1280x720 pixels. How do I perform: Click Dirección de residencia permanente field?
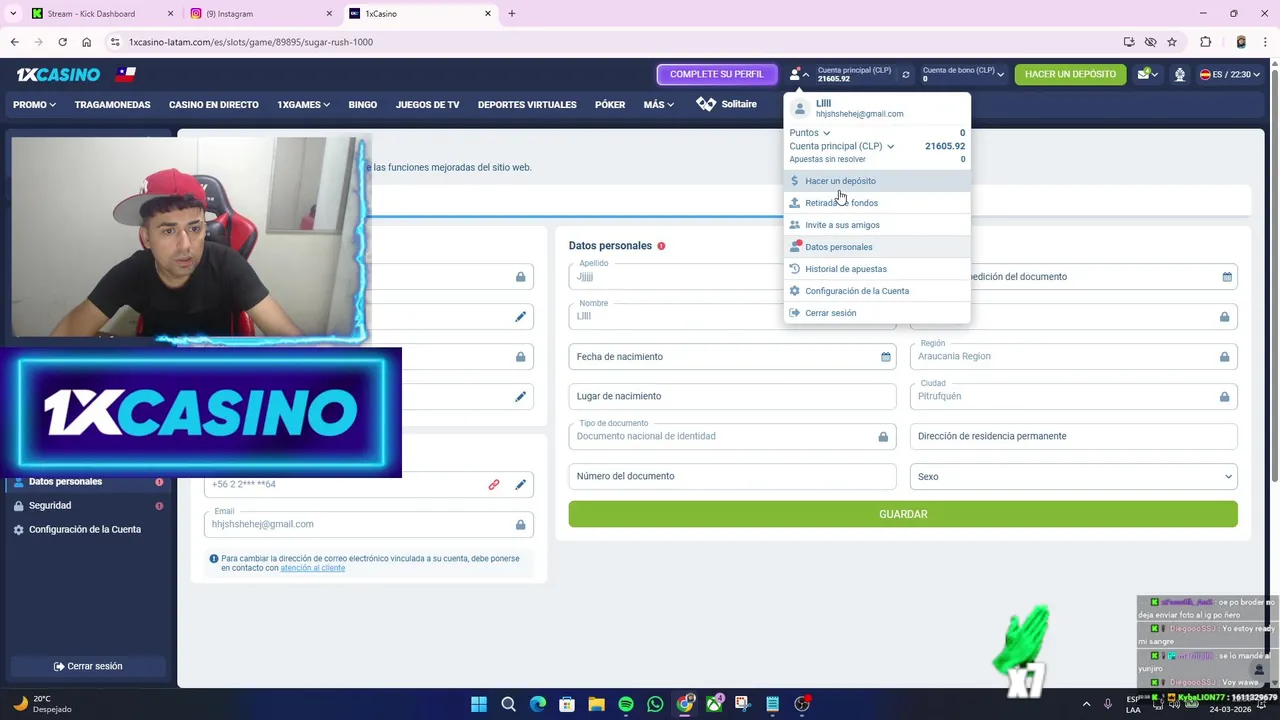[x=1073, y=437]
